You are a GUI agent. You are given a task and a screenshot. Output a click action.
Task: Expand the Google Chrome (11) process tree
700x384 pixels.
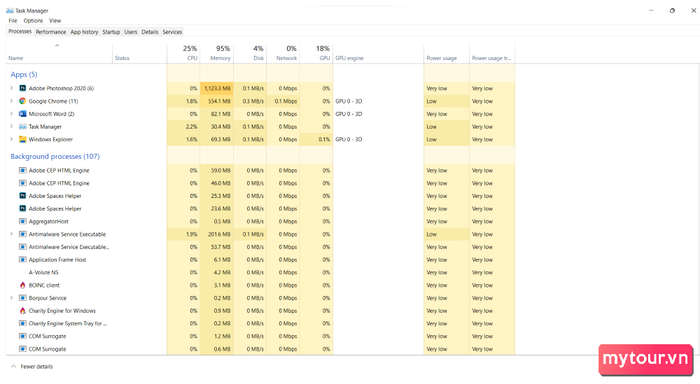click(x=12, y=101)
